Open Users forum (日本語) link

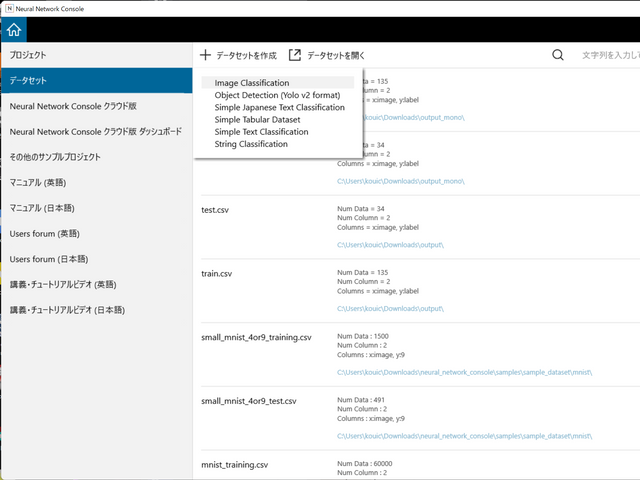tap(97, 259)
